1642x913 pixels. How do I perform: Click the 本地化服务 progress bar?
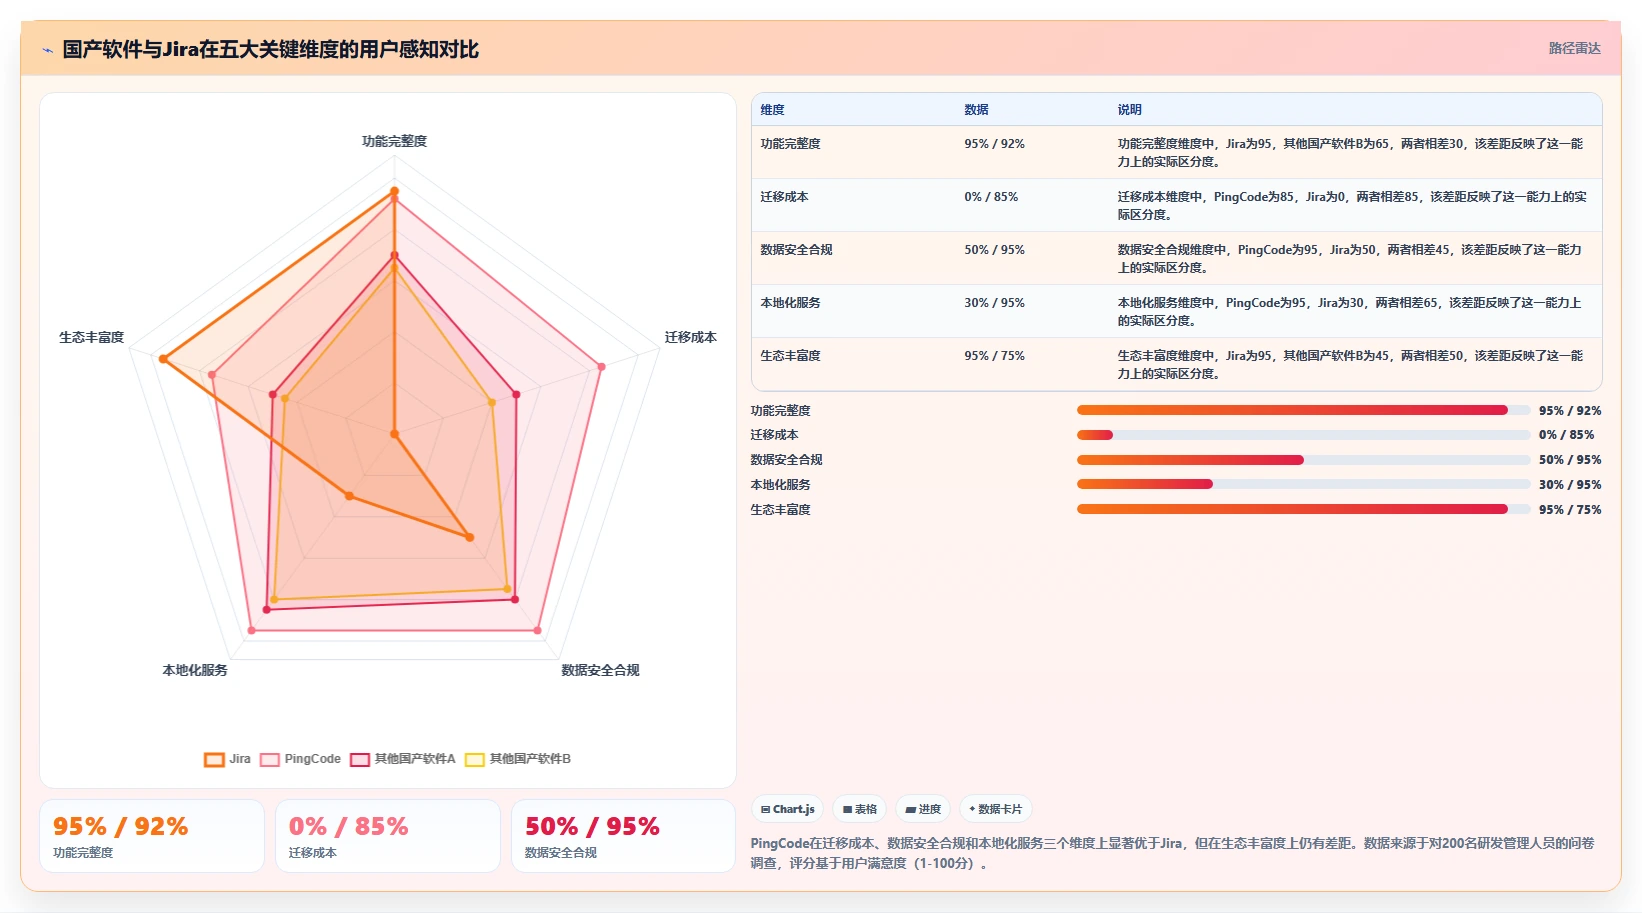click(x=1303, y=484)
